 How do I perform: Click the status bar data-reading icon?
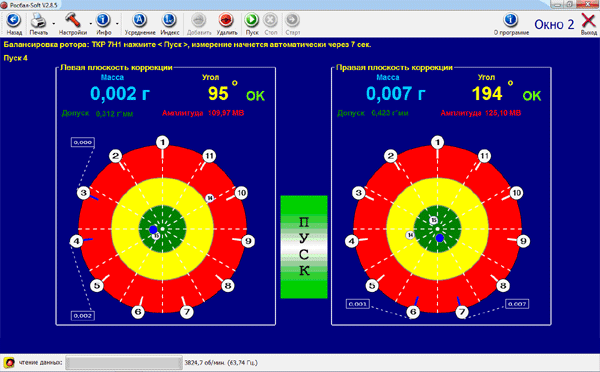pyautogui.click(x=9, y=362)
